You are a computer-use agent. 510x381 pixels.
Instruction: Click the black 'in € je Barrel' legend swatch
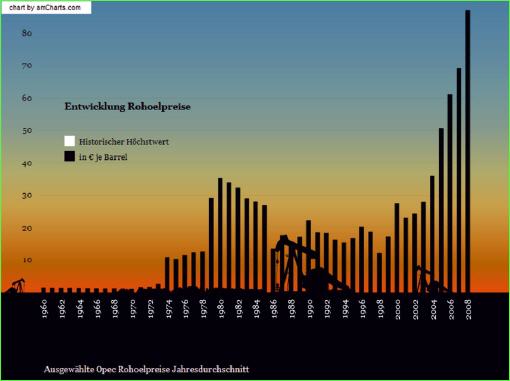(69, 156)
